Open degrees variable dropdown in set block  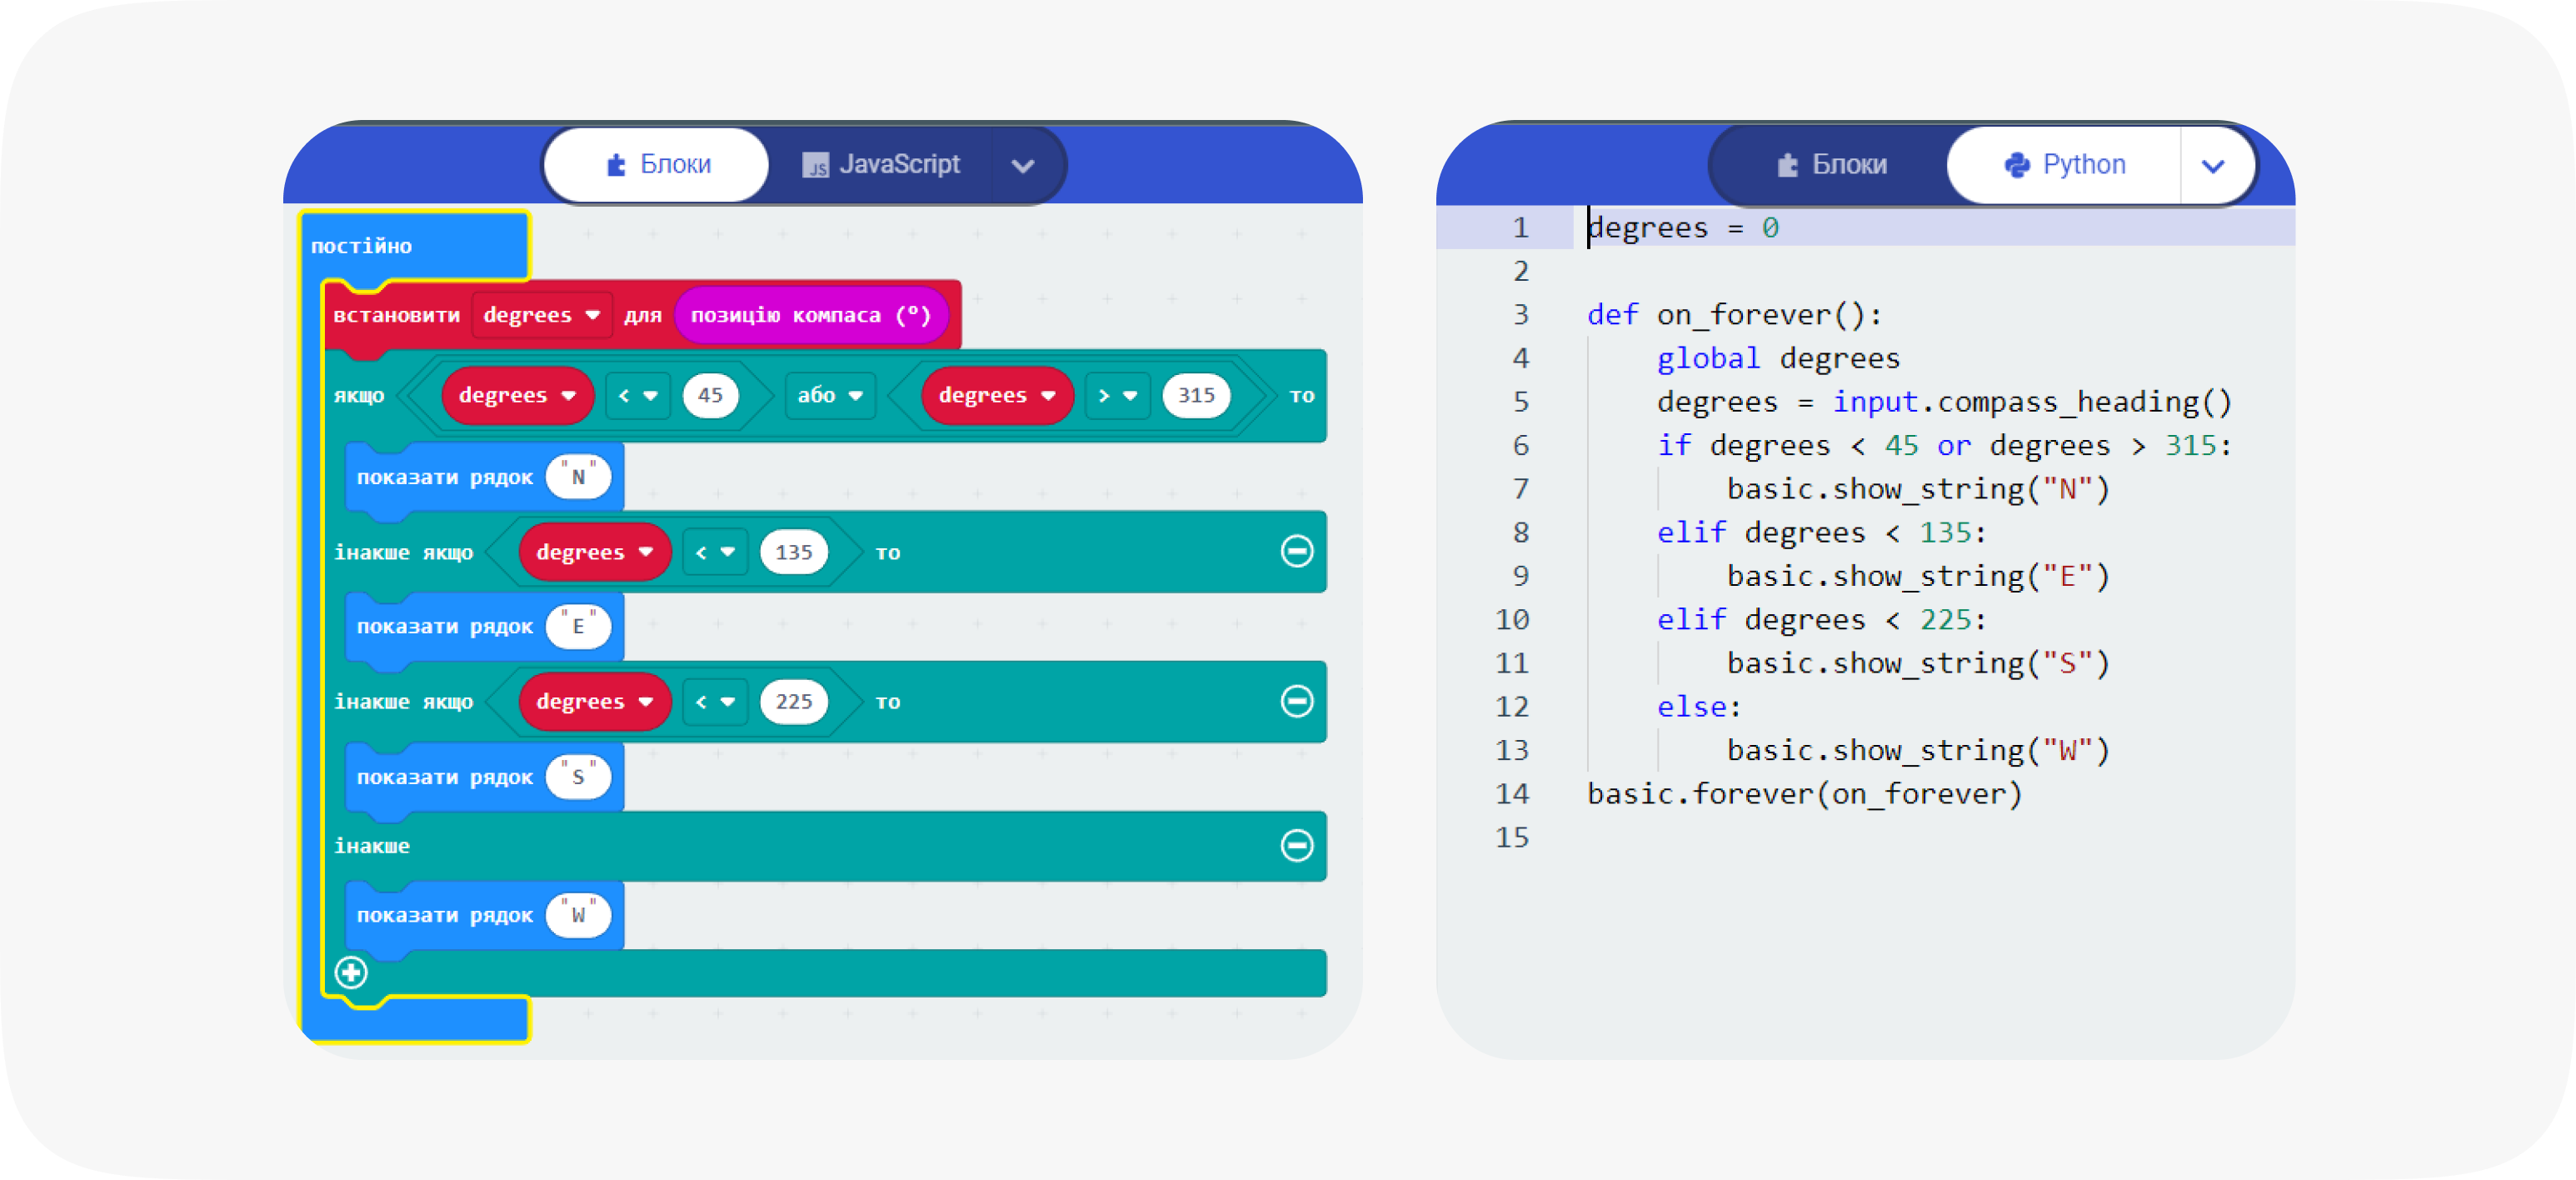pyautogui.click(x=592, y=315)
